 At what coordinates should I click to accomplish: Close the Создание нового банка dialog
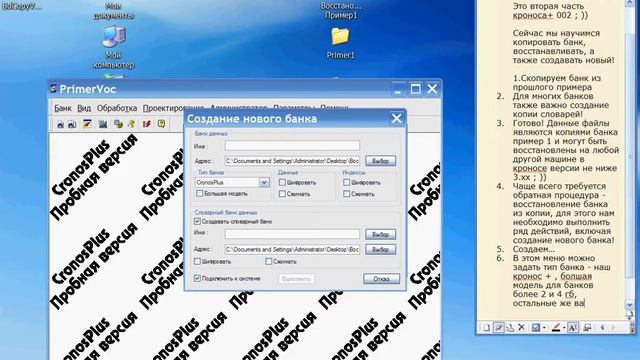[x=396, y=118]
